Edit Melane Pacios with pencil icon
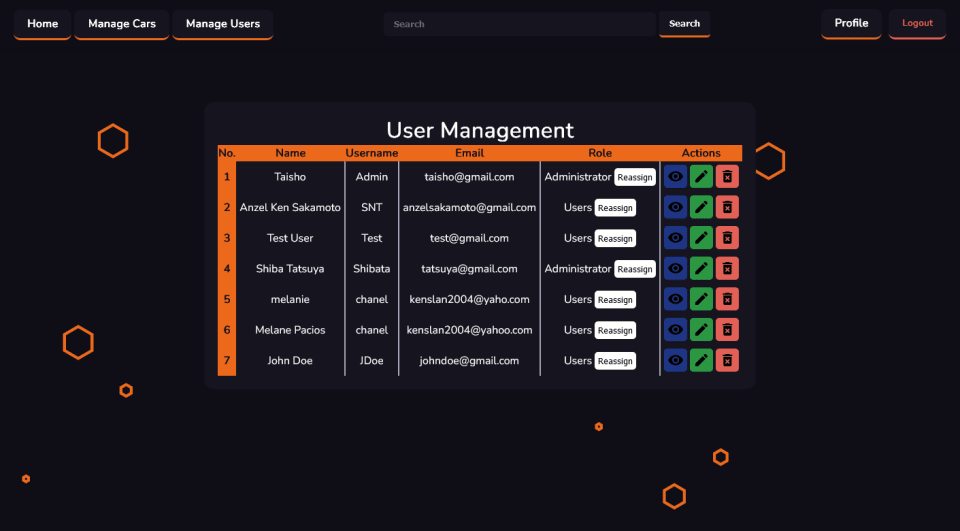The width and height of the screenshot is (960, 531). click(x=701, y=330)
